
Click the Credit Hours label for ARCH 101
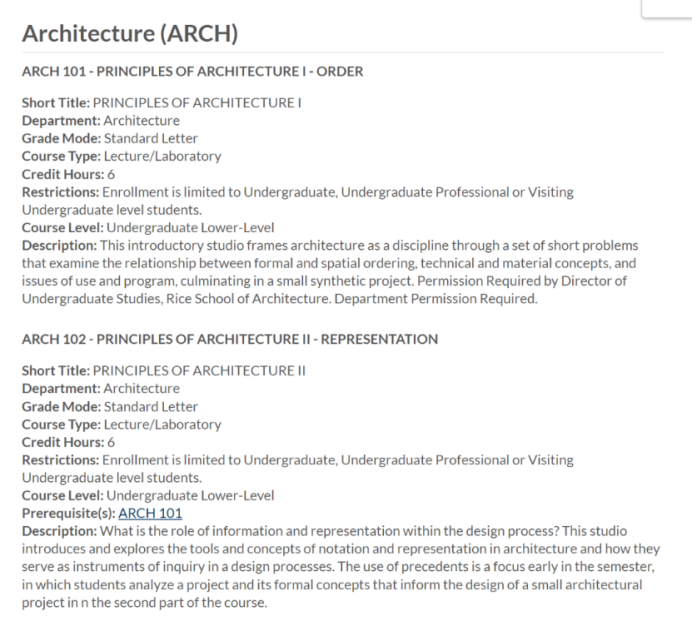pyautogui.click(x=63, y=174)
